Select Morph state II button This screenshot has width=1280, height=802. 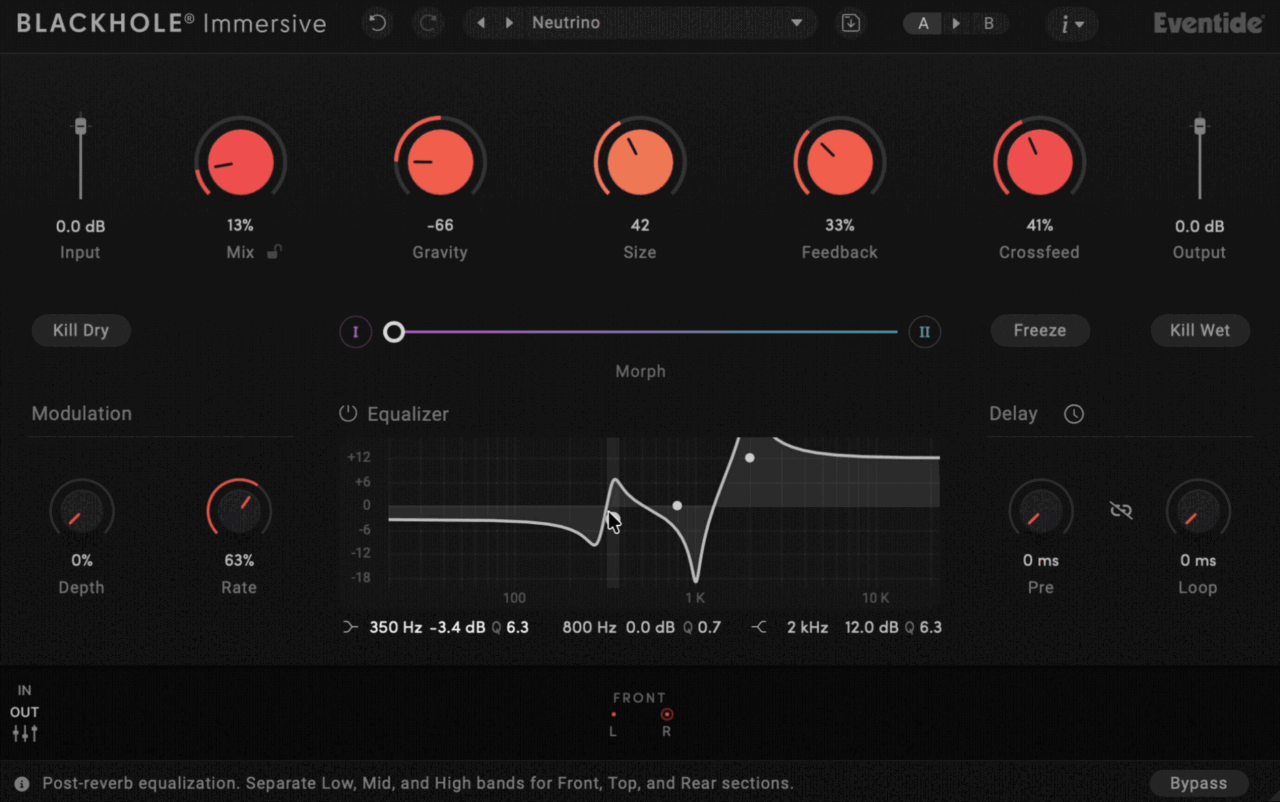(x=924, y=332)
